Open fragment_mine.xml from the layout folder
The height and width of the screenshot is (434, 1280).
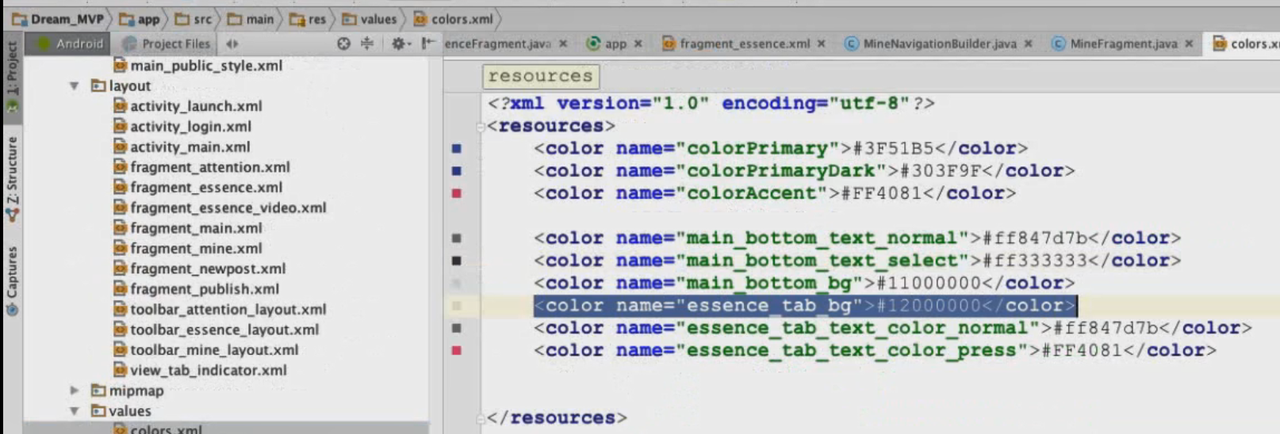[195, 249]
